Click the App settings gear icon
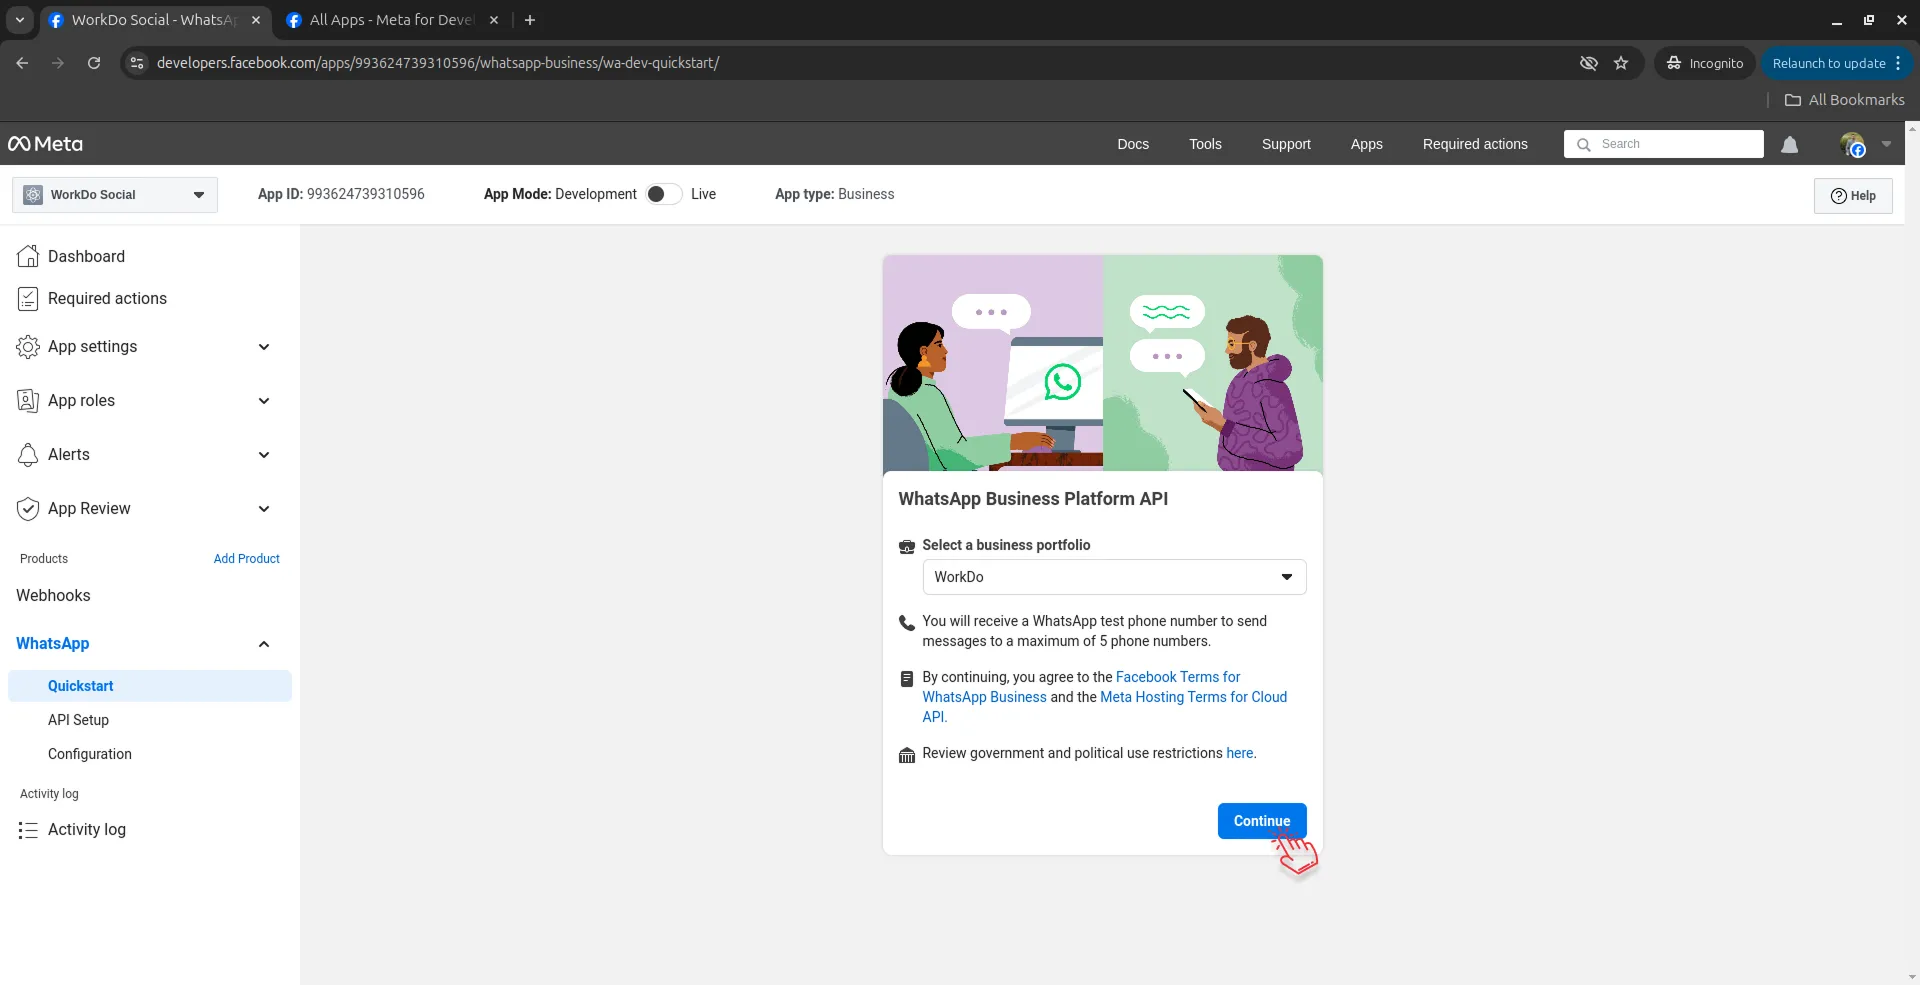1920x985 pixels. (28, 347)
